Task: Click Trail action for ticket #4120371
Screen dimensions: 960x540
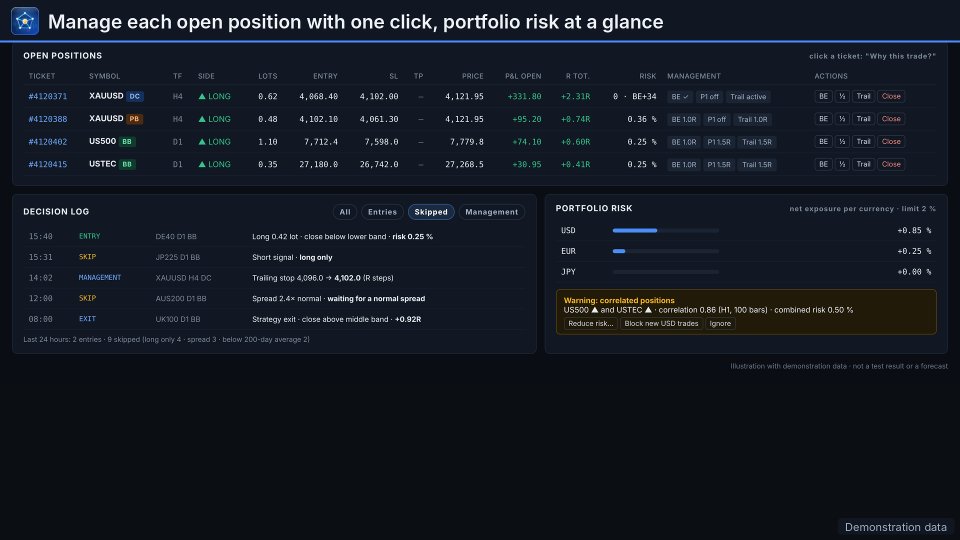Action: point(863,96)
